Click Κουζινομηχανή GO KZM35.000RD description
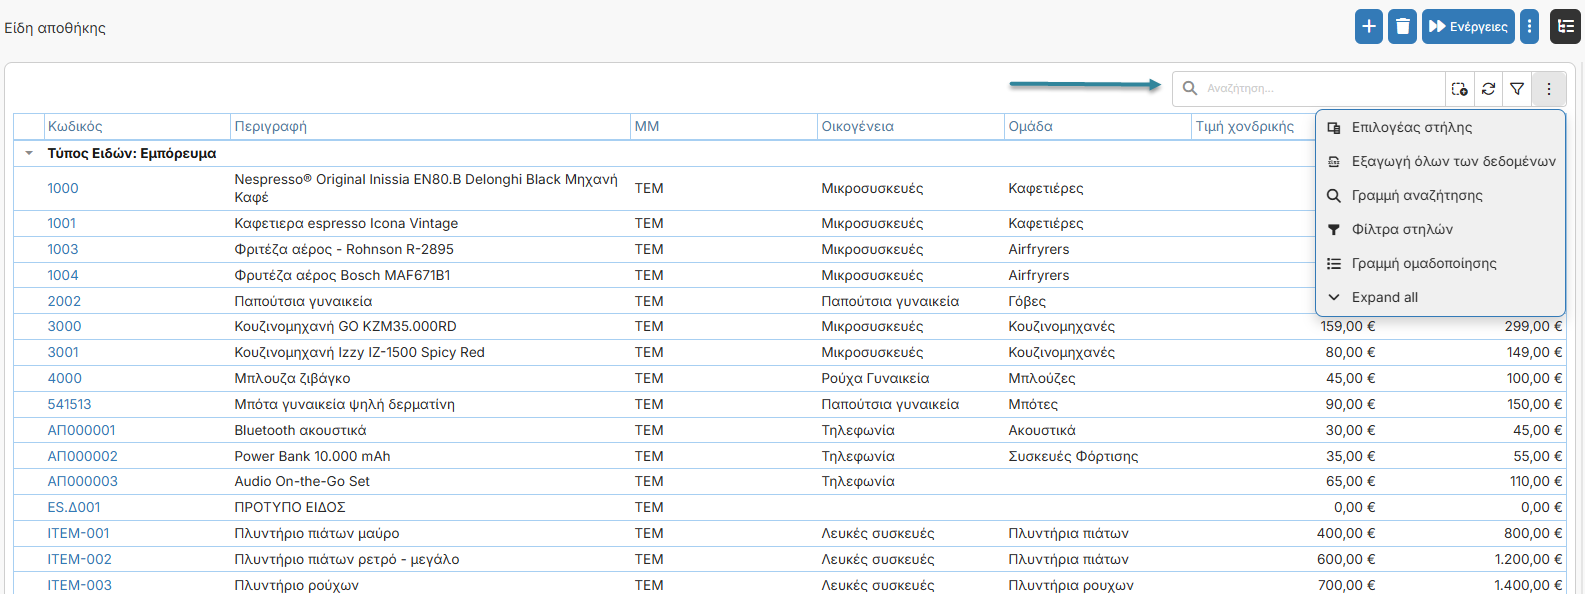This screenshot has height=594, width=1585. tap(345, 326)
